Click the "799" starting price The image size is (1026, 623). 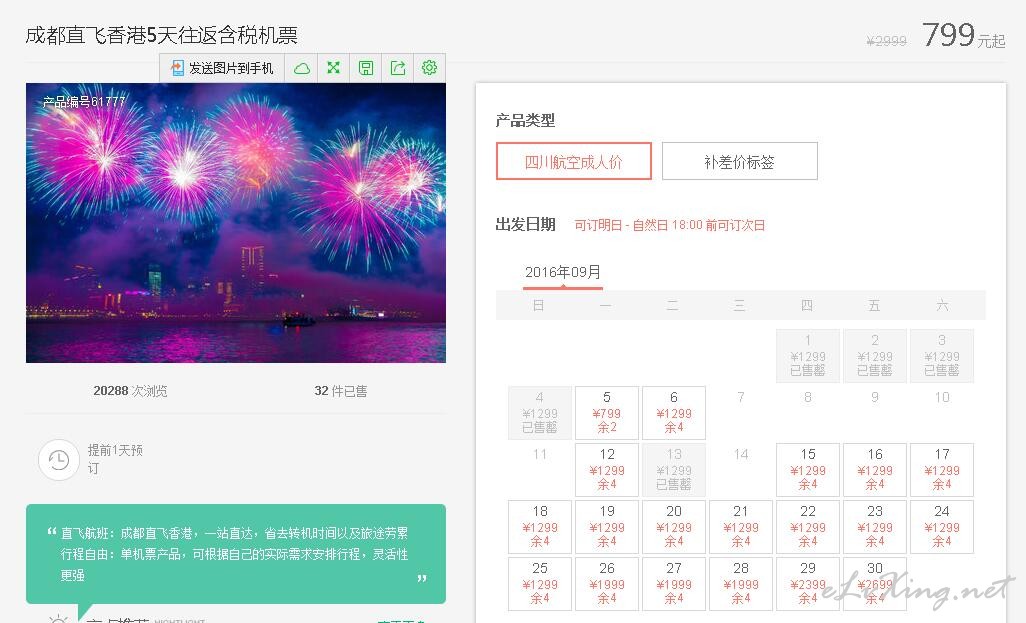948,35
